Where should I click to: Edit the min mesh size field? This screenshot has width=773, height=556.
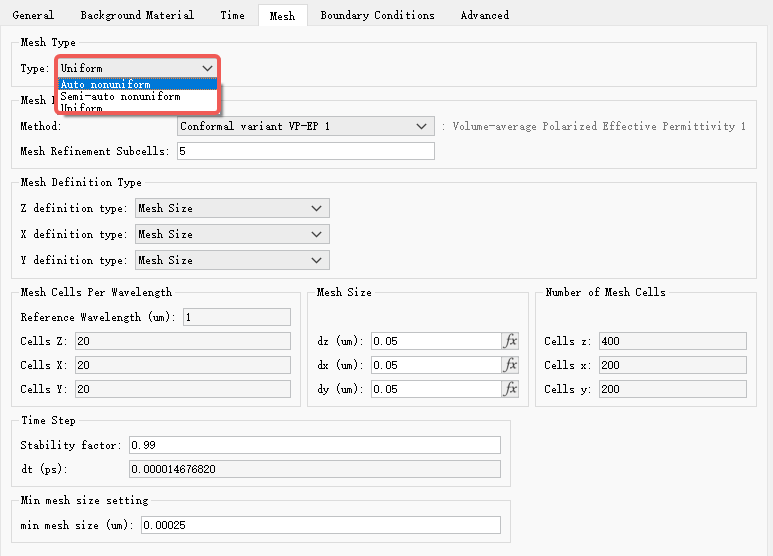(321, 525)
